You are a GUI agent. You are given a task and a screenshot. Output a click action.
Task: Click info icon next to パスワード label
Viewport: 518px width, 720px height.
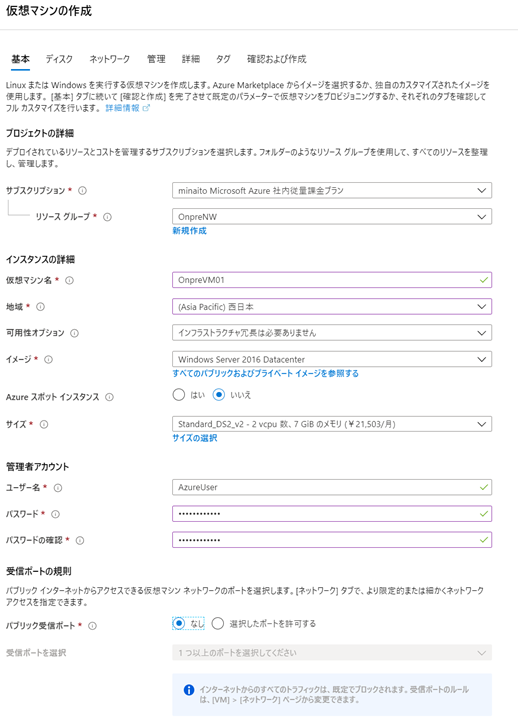pyautogui.click(x=55, y=514)
